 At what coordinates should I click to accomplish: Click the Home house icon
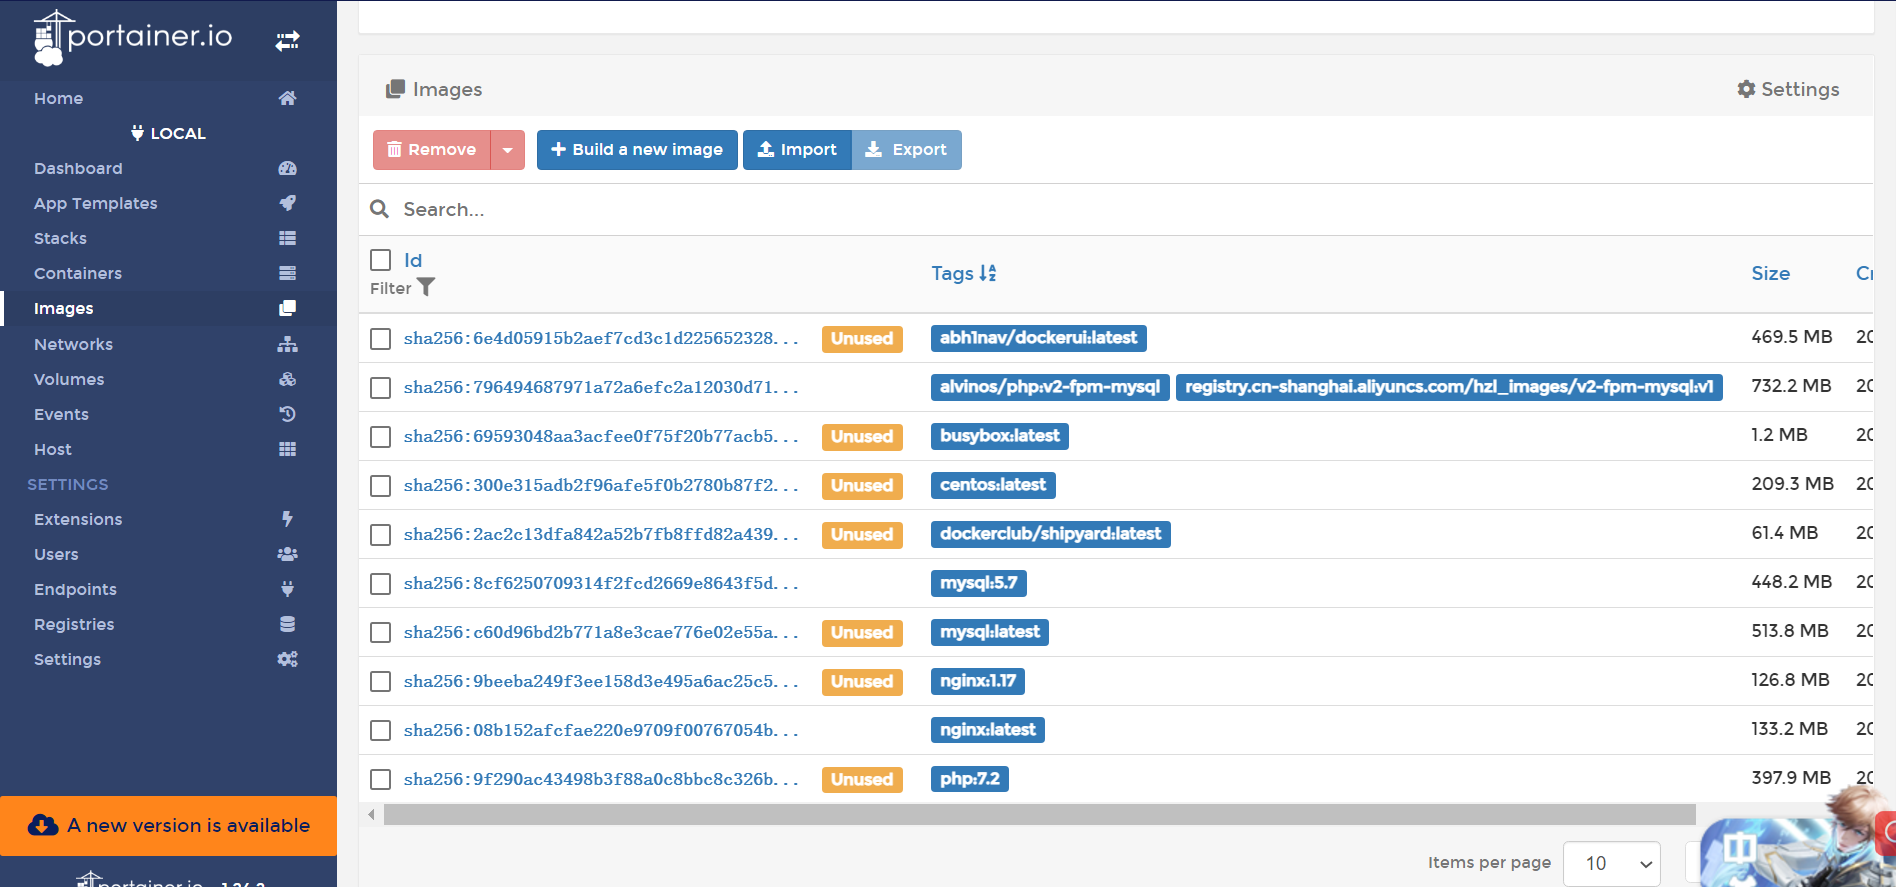click(x=287, y=98)
